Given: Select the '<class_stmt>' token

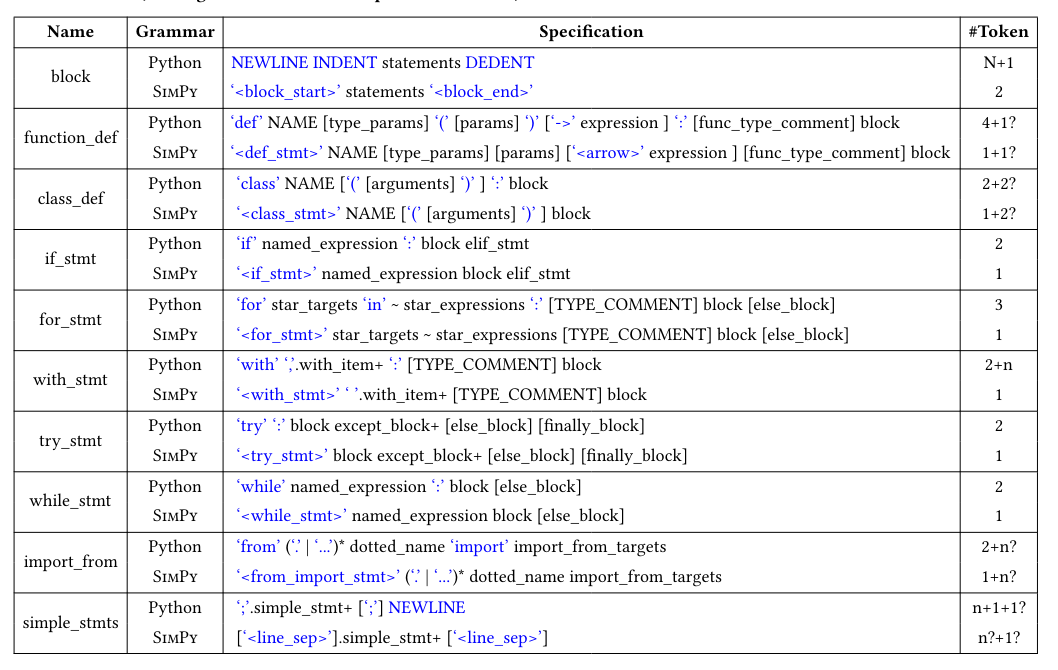Looking at the screenshot, I should [289, 214].
